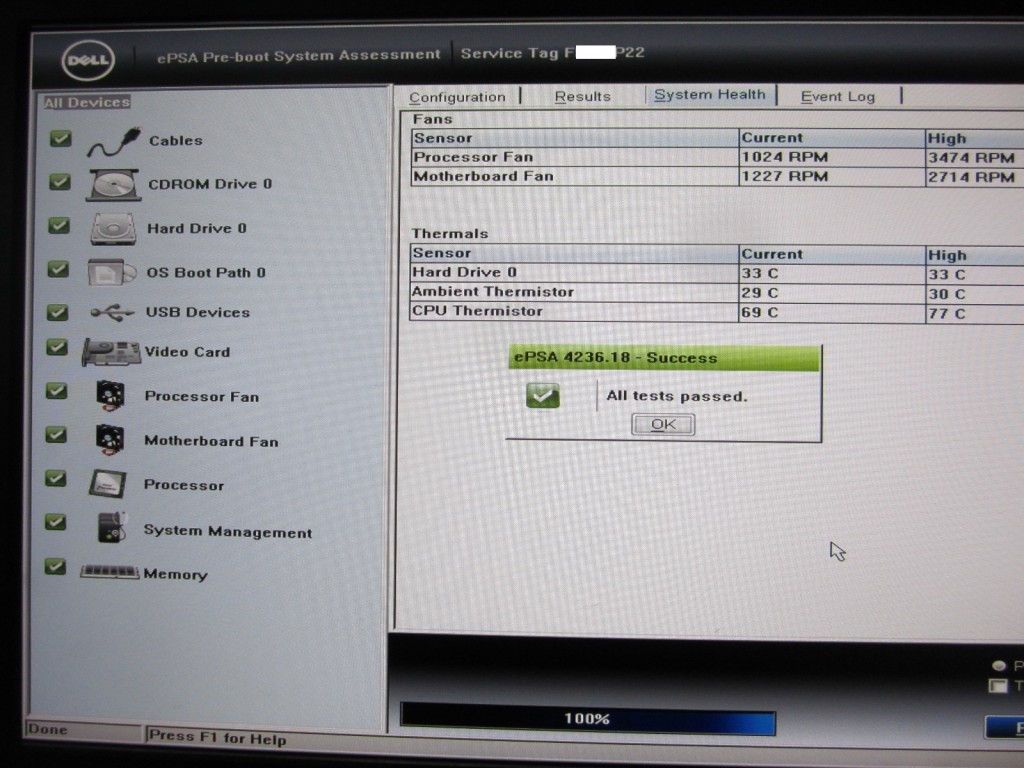The image size is (1024, 768).
Task: Click OK in the Success dialog
Action: pyautogui.click(x=663, y=424)
